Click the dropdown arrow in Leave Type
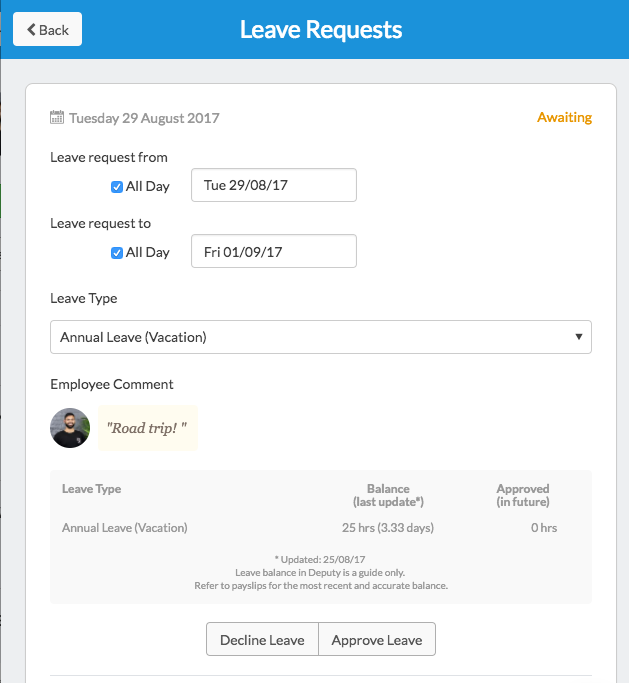 (x=578, y=337)
